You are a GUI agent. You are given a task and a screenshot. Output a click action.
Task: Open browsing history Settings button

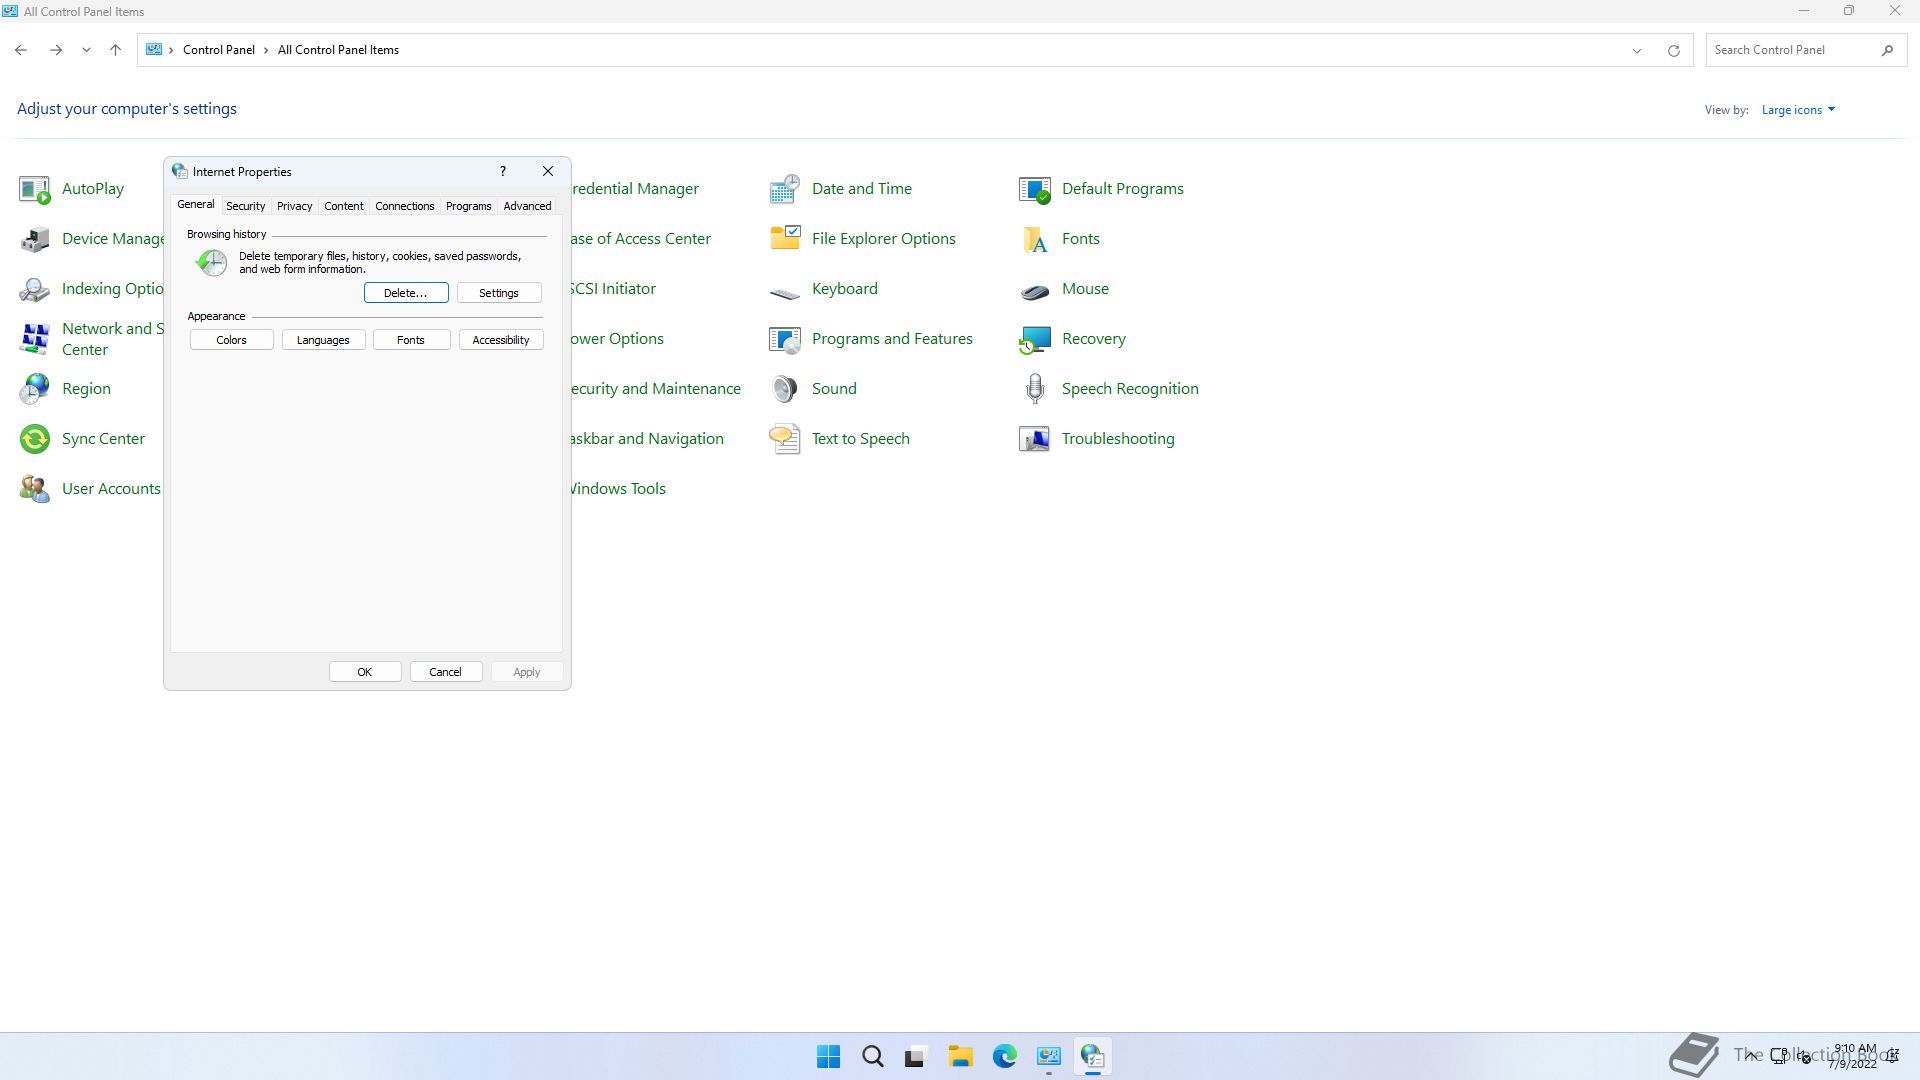pyautogui.click(x=499, y=293)
